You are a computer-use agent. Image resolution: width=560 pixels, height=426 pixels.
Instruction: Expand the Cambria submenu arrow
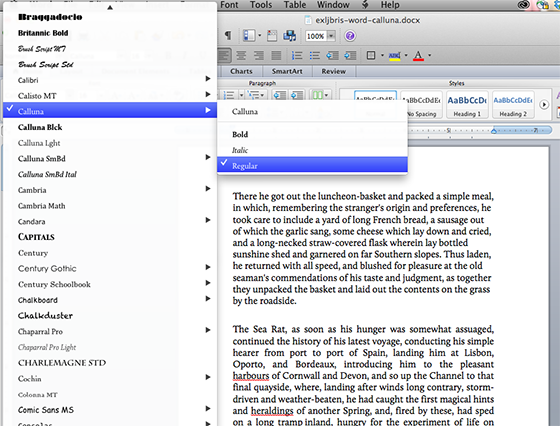[x=208, y=189]
